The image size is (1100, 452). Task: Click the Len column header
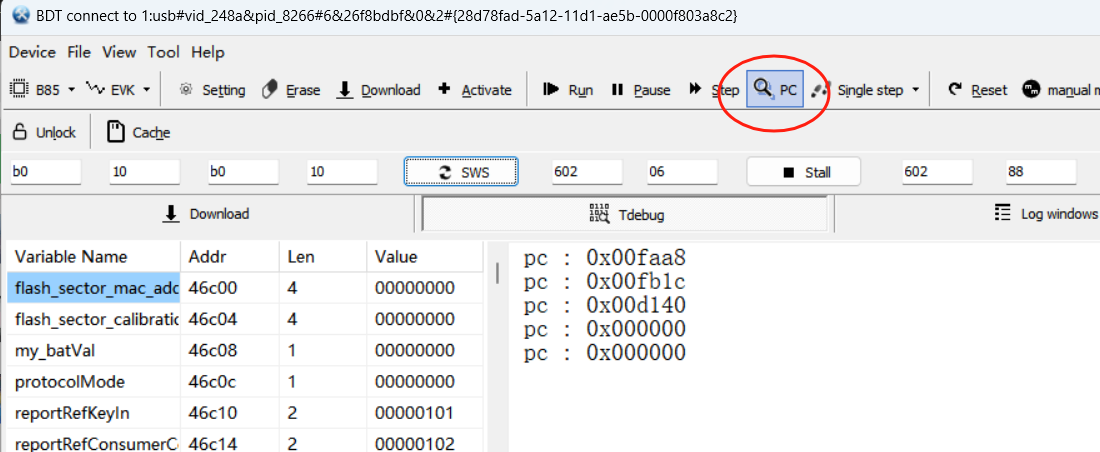point(323,257)
